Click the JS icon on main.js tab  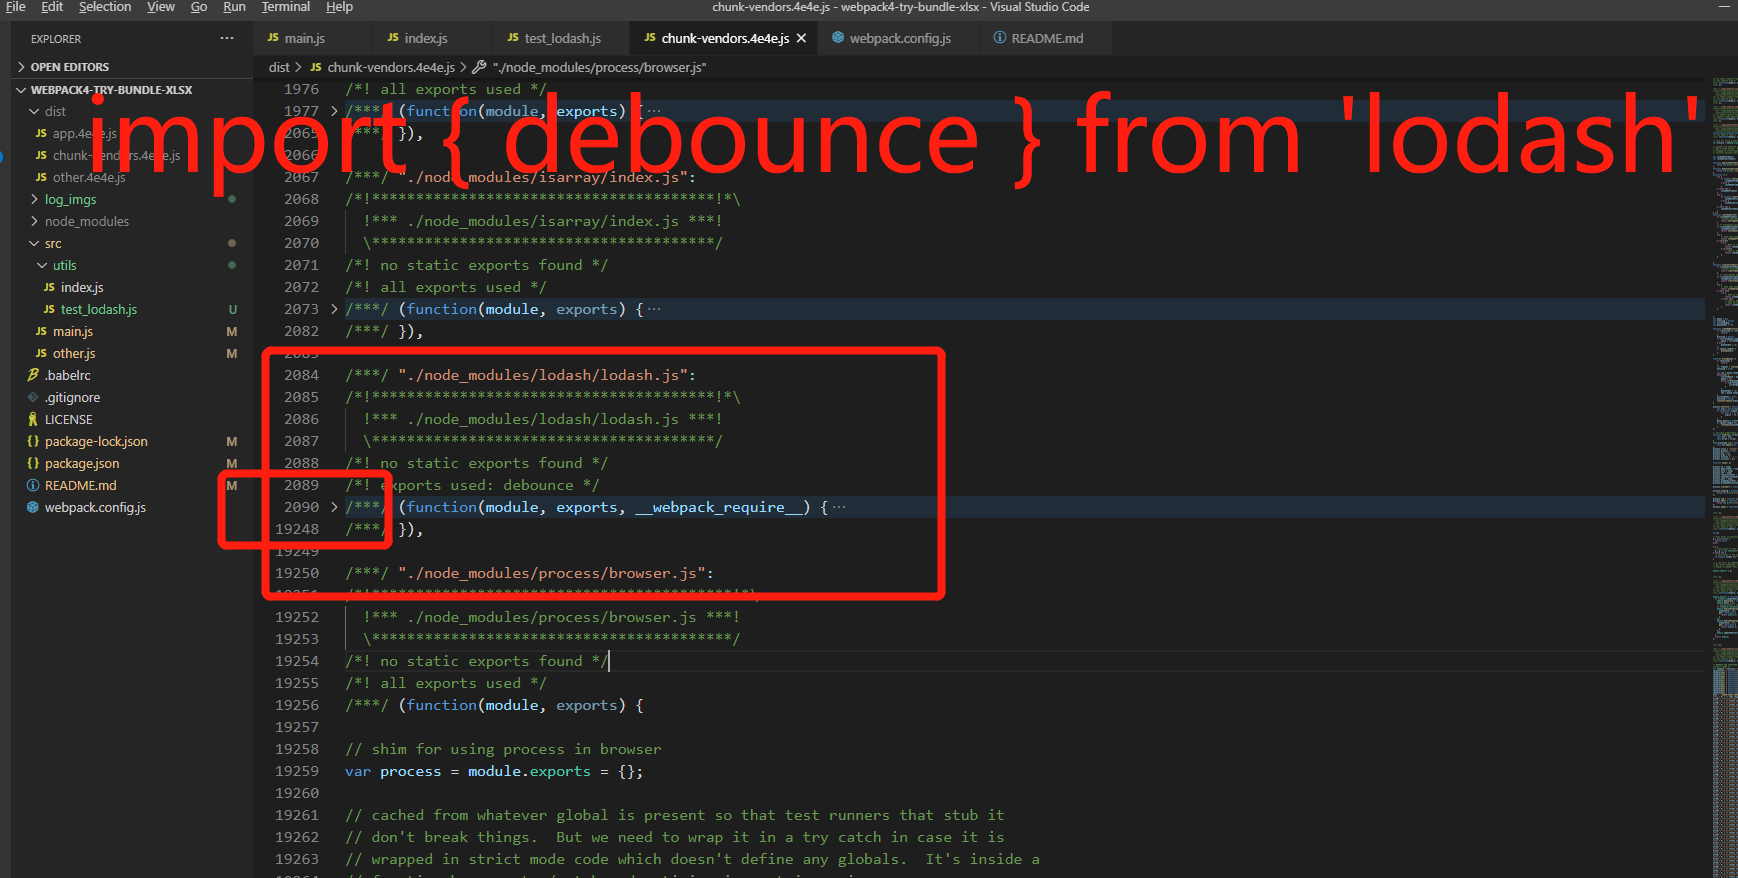pos(273,38)
